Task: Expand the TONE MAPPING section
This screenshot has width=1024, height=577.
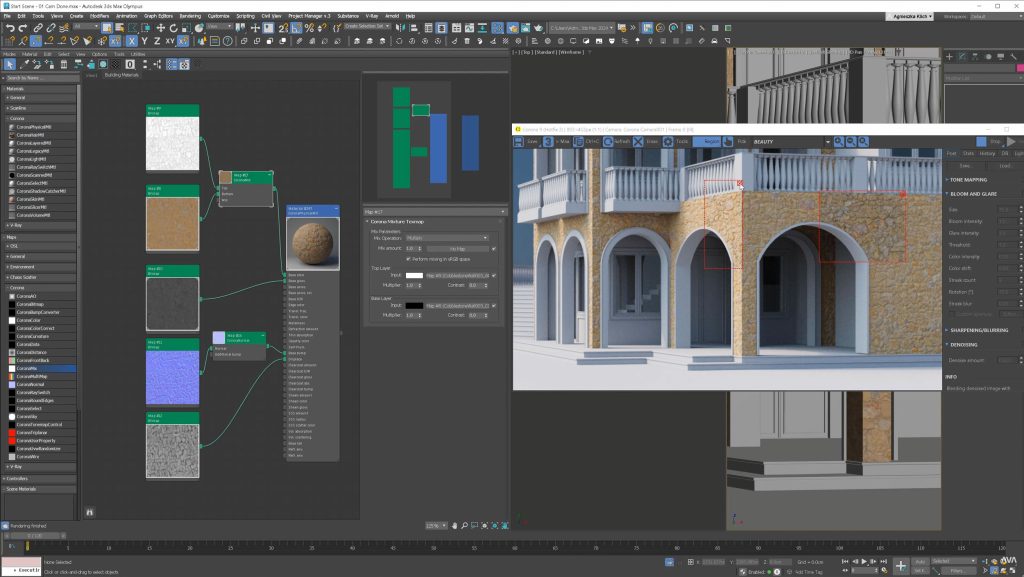Action: click(x=968, y=180)
